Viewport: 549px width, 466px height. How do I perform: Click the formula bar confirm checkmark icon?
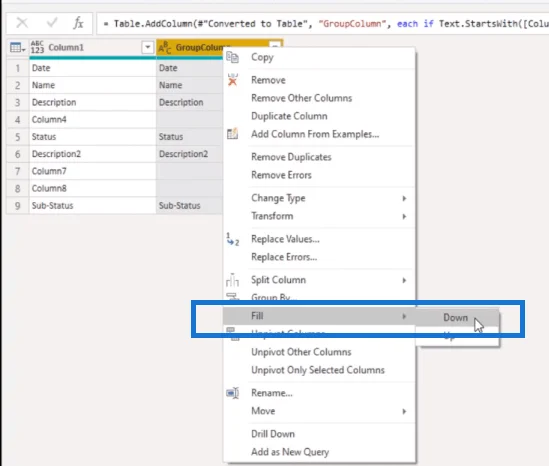point(52,23)
